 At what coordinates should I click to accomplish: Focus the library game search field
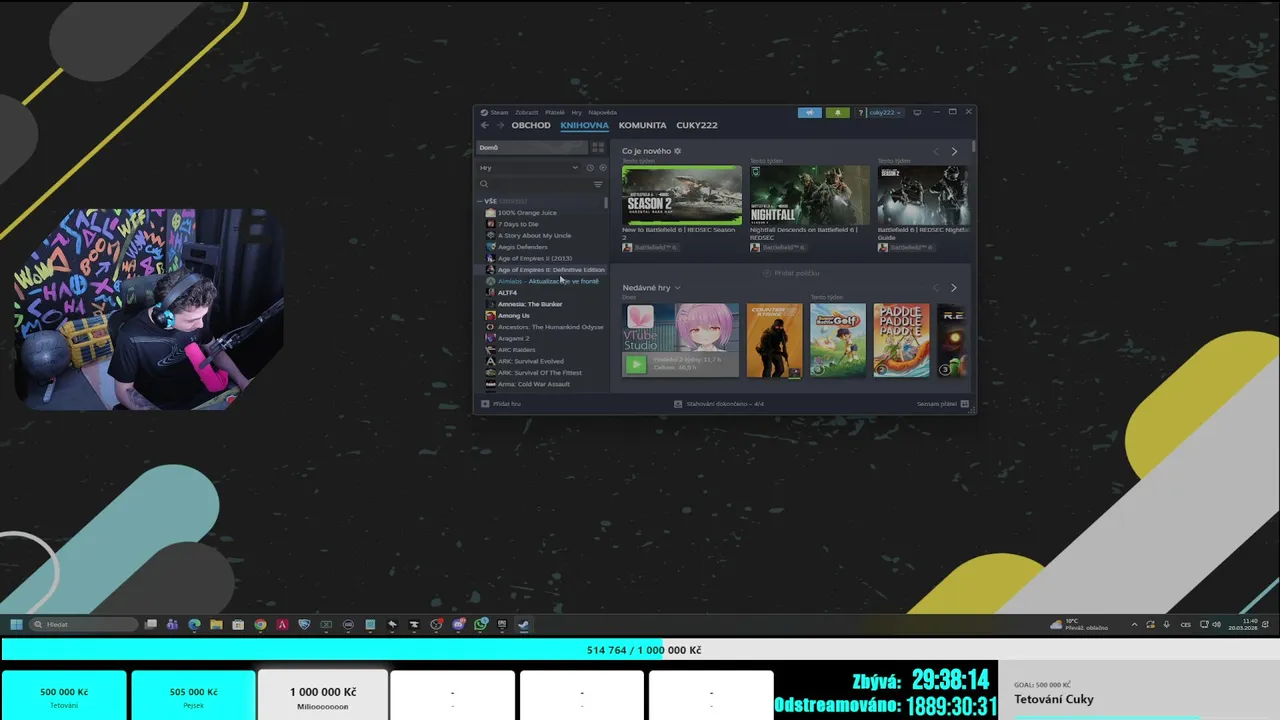click(x=534, y=184)
